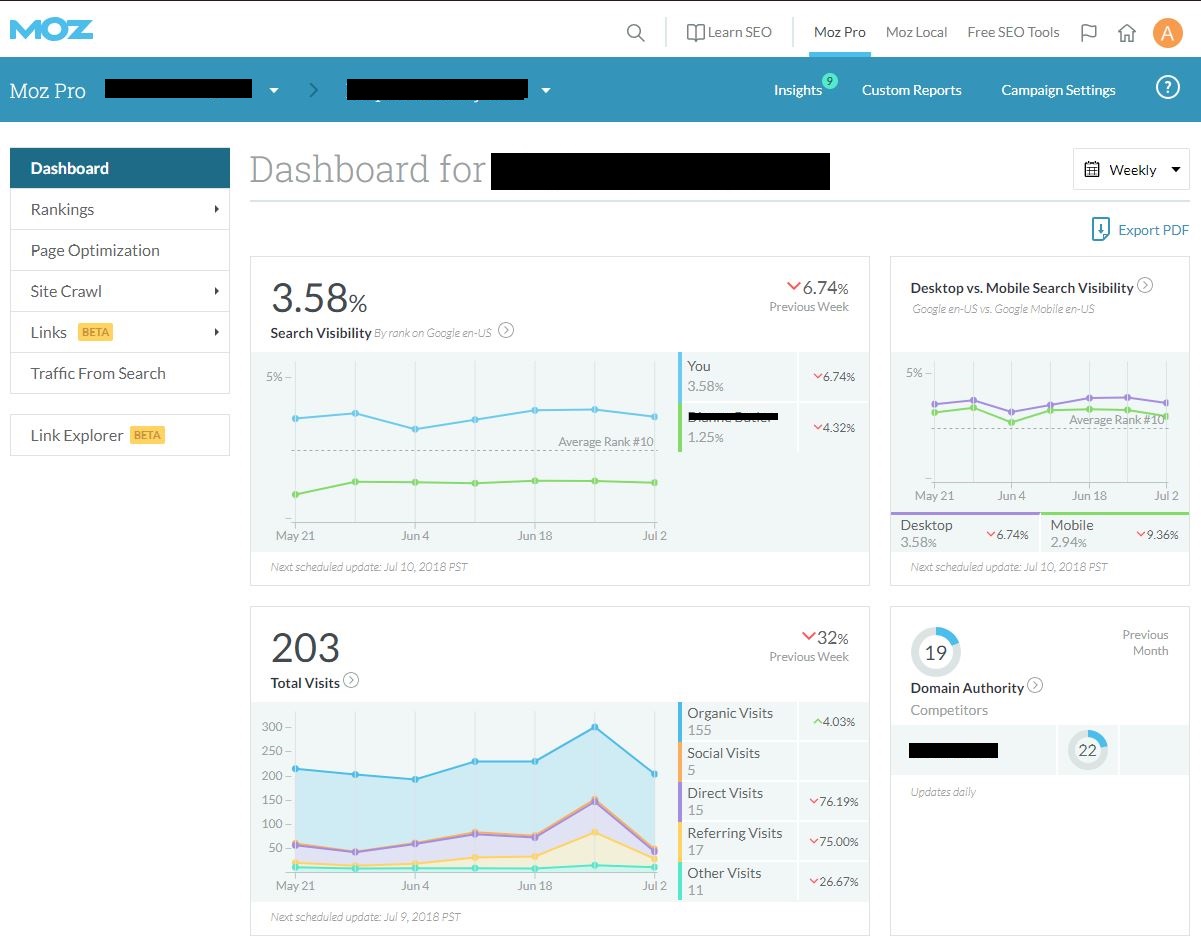
Task: Expand the second redacted campaign dropdown arrow
Action: click(546, 90)
